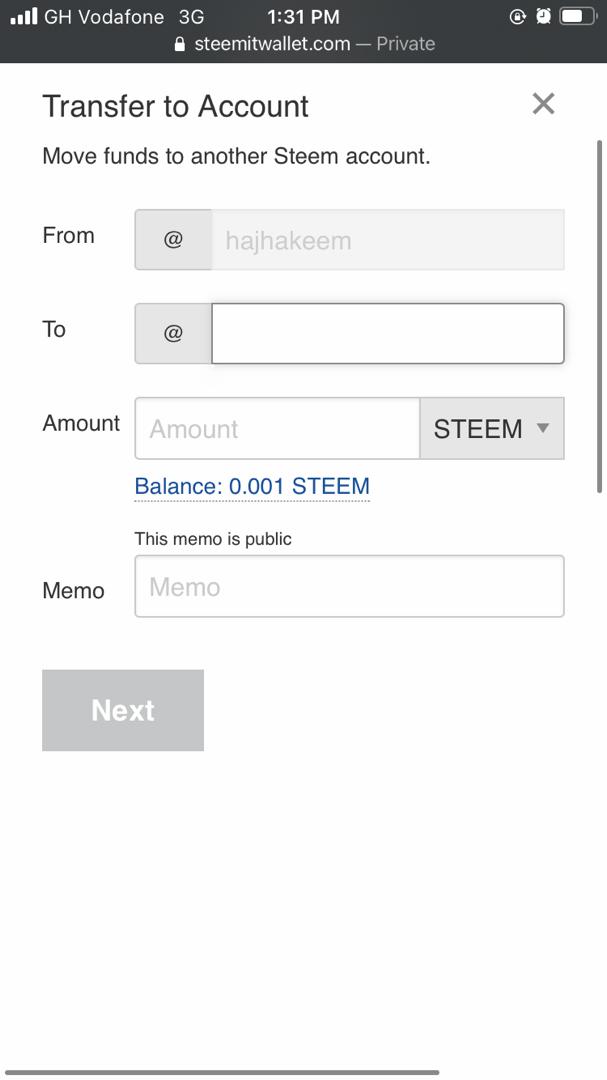Click the @ symbol beside To field
Viewport: 607px width, 1080px height.
173,334
